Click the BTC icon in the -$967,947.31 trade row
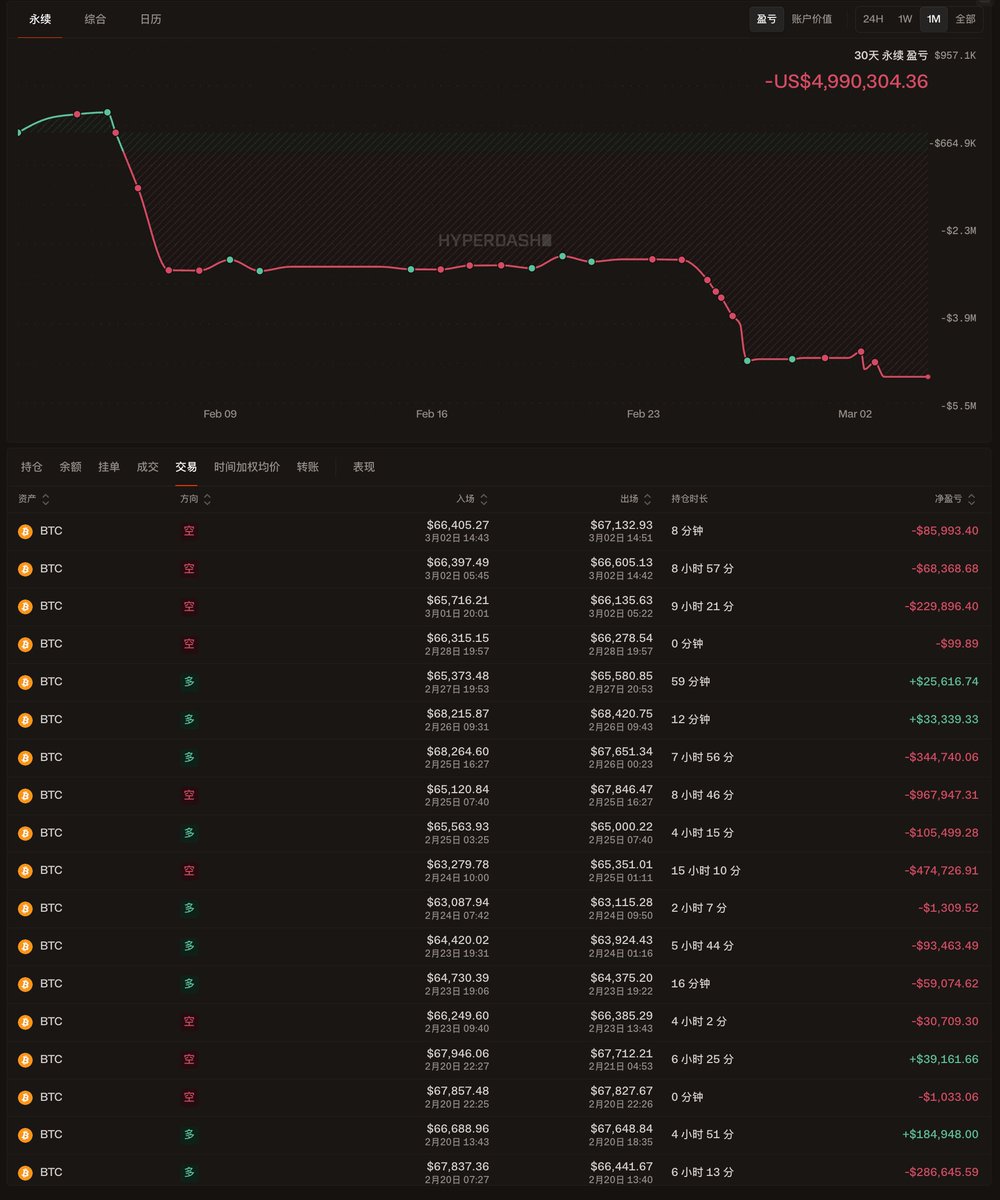The height and width of the screenshot is (1200, 1000). [25, 795]
